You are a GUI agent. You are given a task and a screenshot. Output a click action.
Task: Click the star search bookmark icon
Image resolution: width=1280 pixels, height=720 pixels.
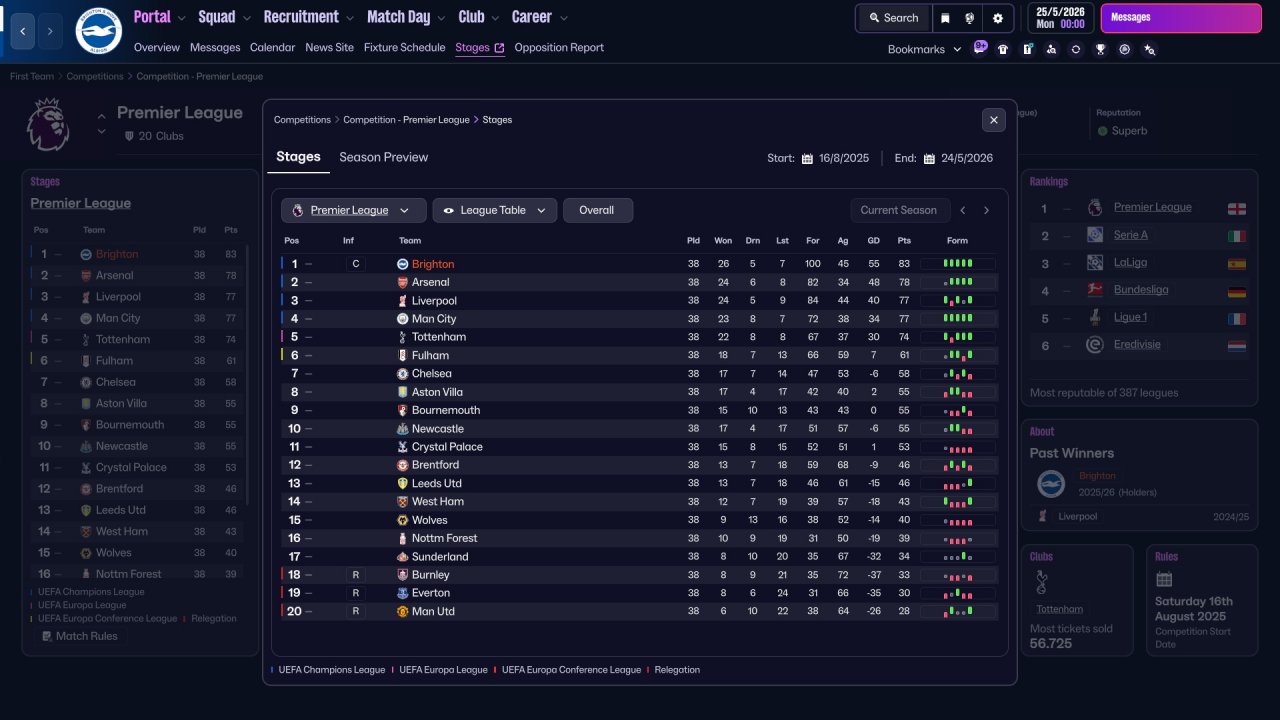(x=1149, y=49)
